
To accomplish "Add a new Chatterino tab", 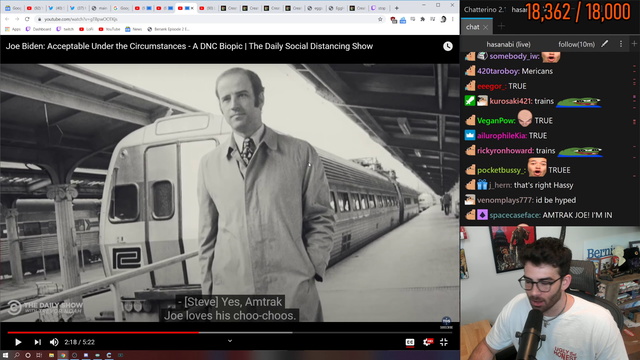I will tap(501, 27).
